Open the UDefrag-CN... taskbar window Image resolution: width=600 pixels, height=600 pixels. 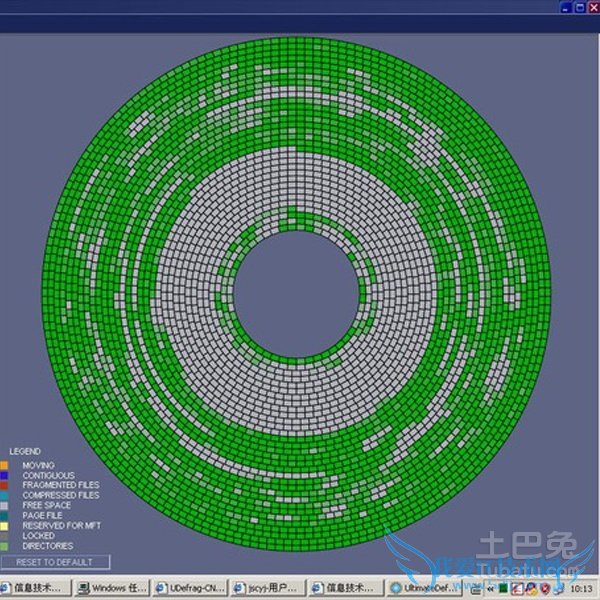pyautogui.click(x=189, y=588)
